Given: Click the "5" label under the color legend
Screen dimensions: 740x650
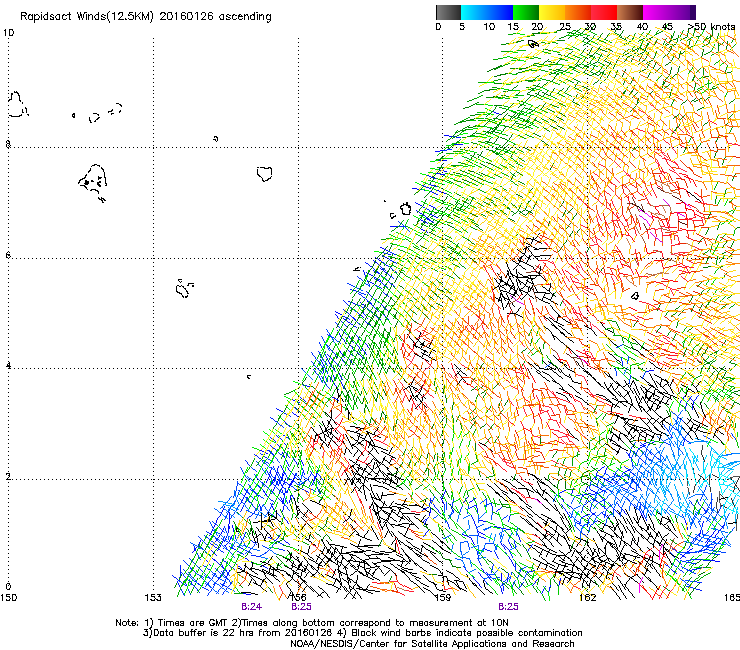Looking at the screenshot, I should [462, 26].
